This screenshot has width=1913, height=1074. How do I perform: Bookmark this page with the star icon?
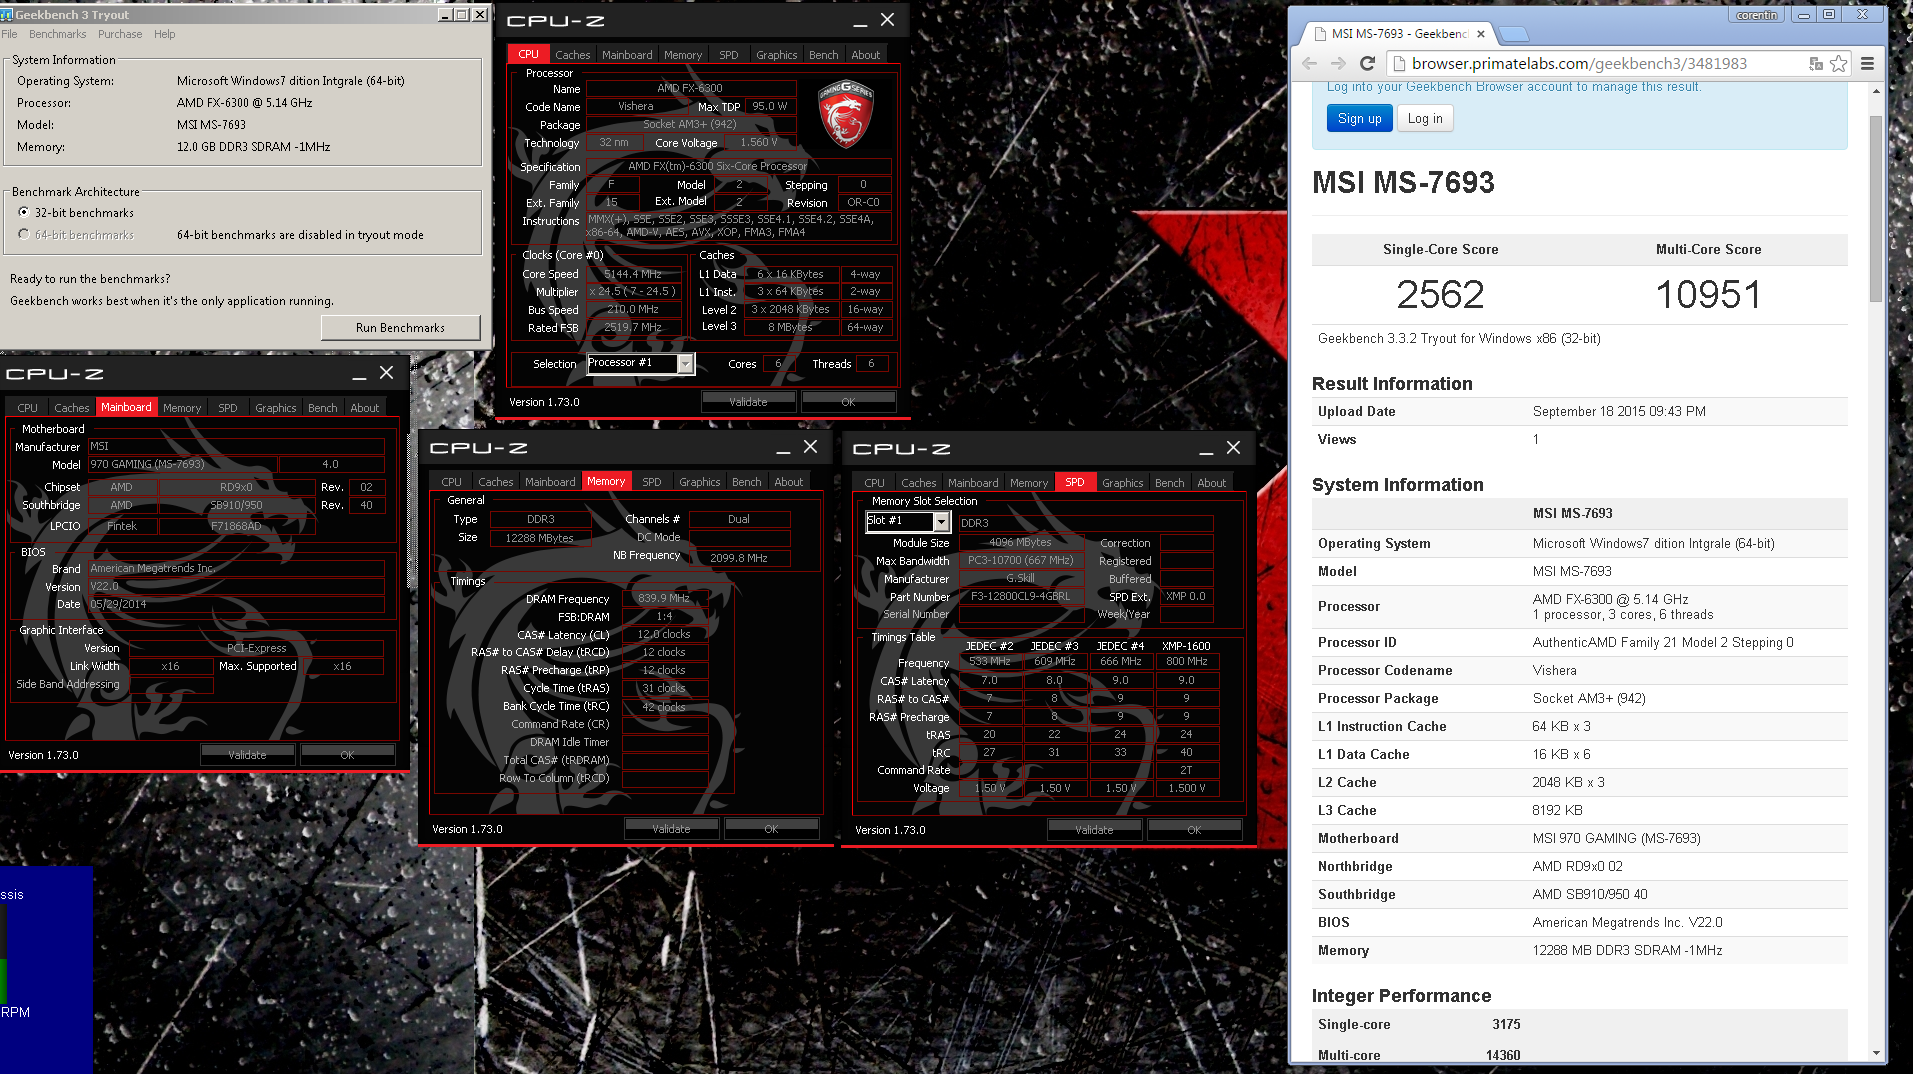pyautogui.click(x=1839, y=64)
